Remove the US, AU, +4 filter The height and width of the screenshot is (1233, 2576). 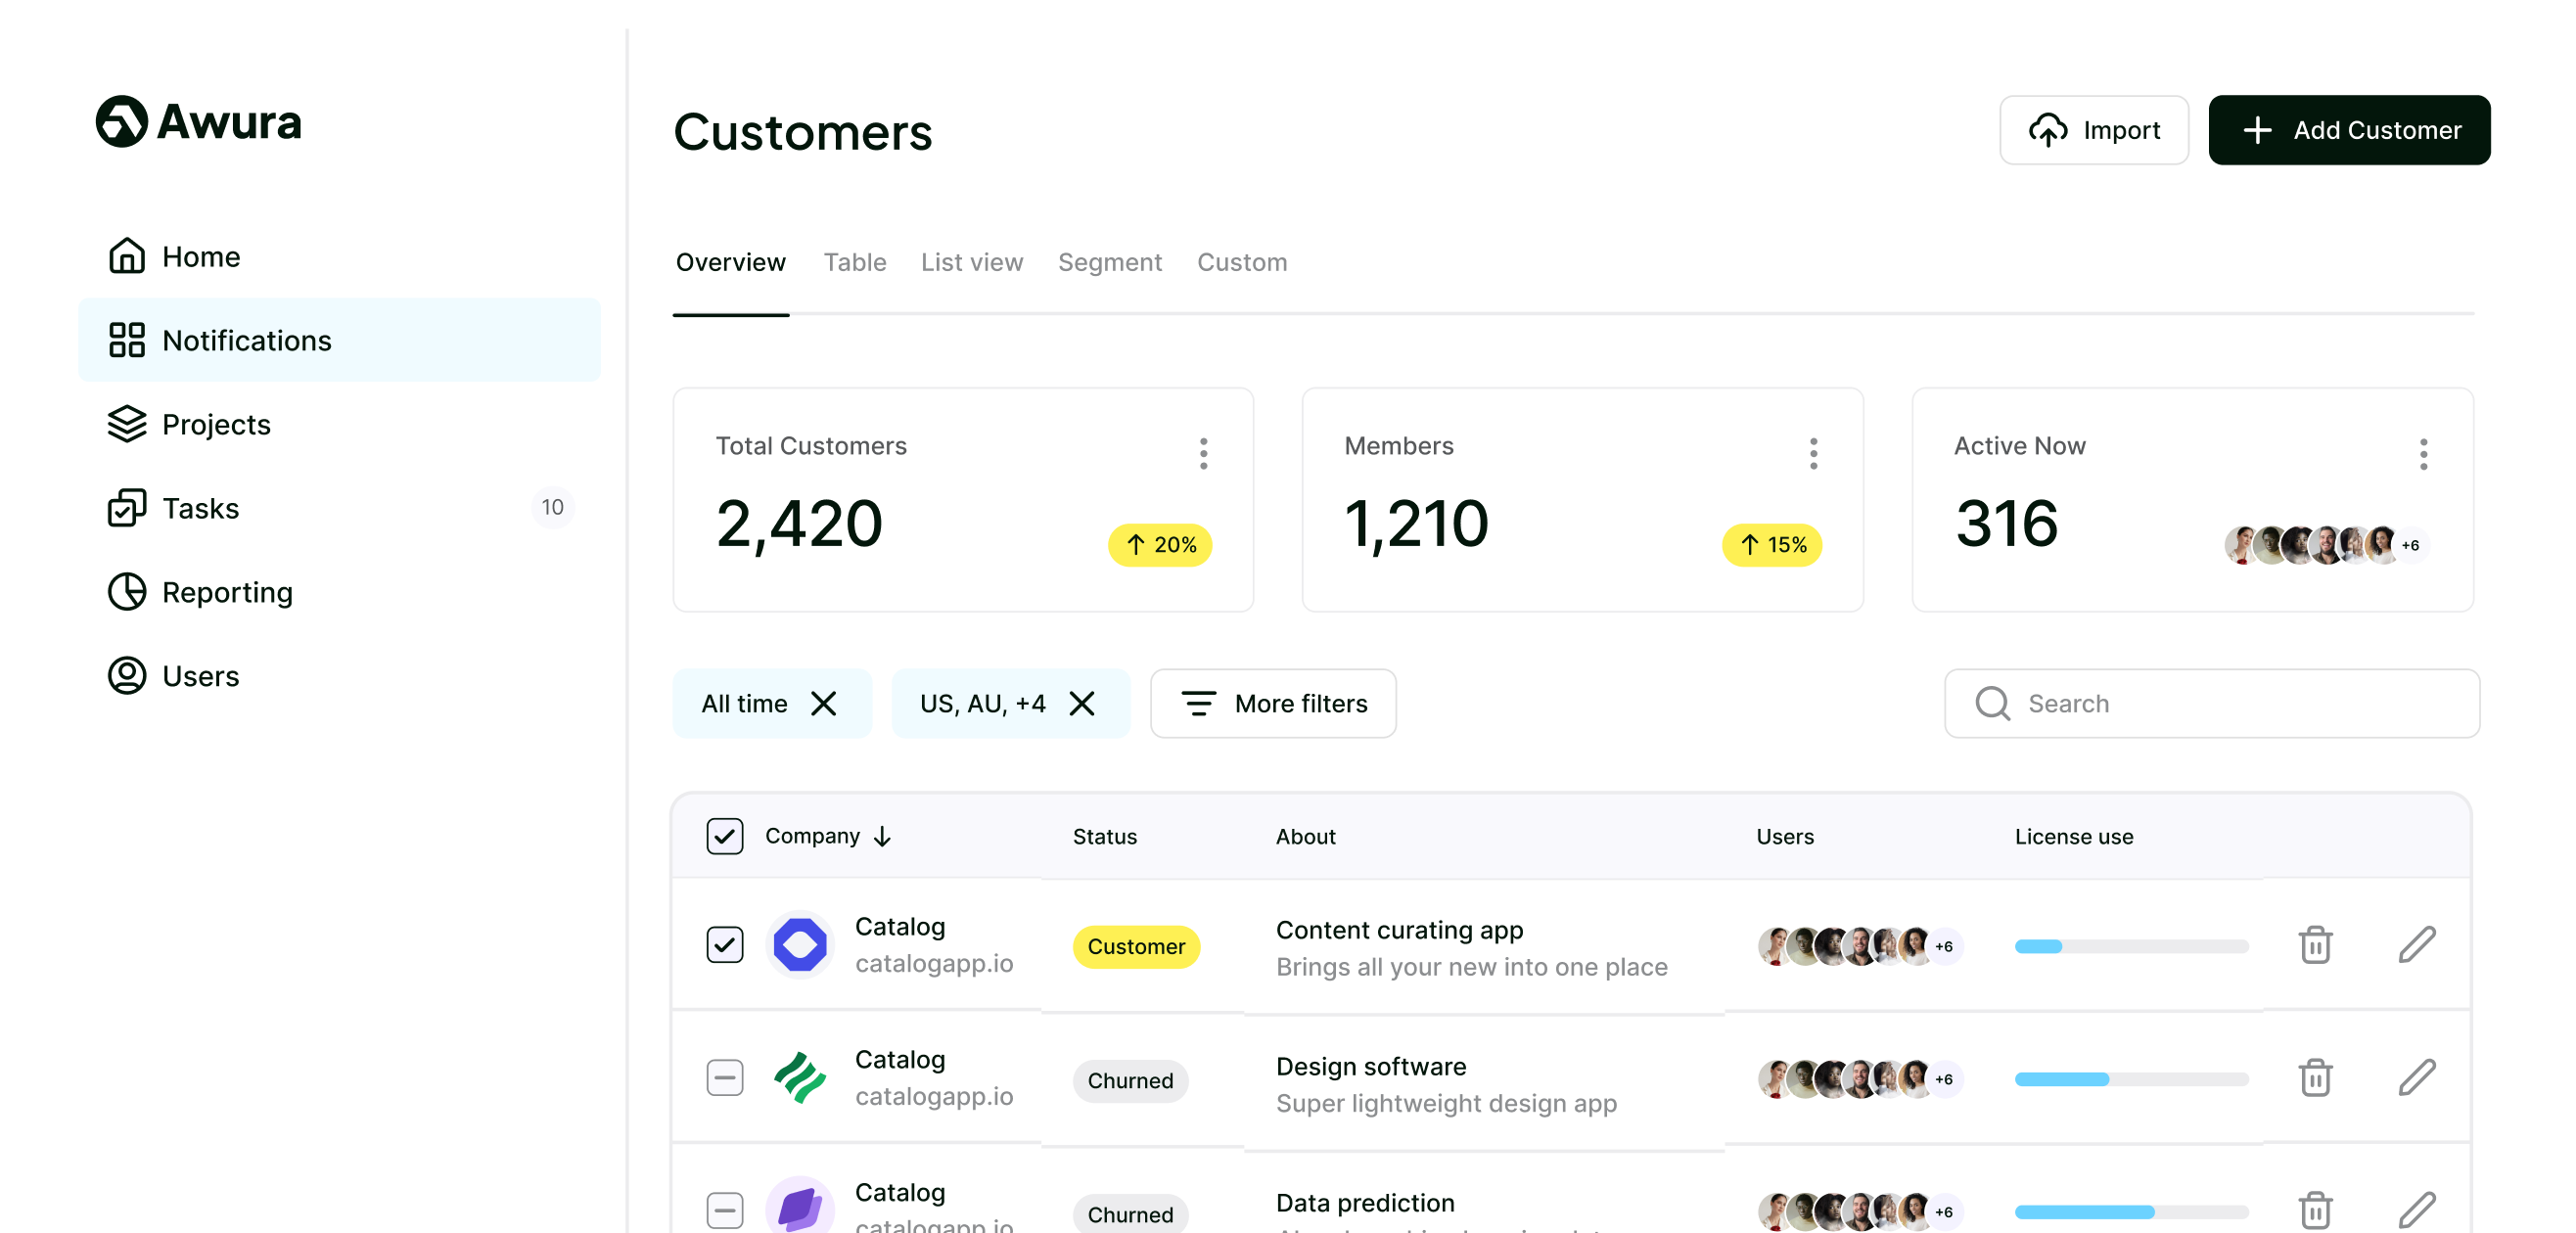click(x=1082, y=704)
